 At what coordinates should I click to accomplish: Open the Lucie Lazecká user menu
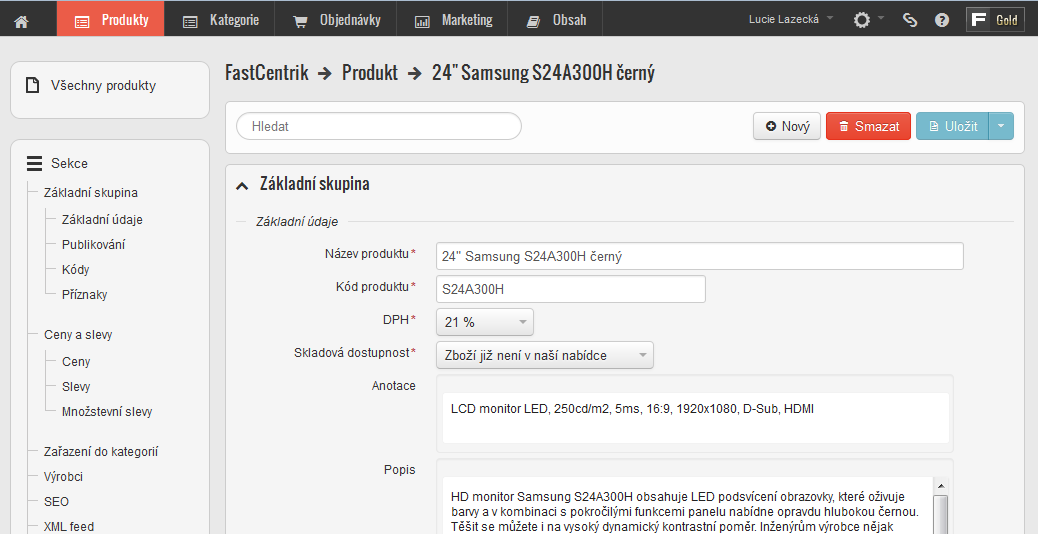click(790, 19)
